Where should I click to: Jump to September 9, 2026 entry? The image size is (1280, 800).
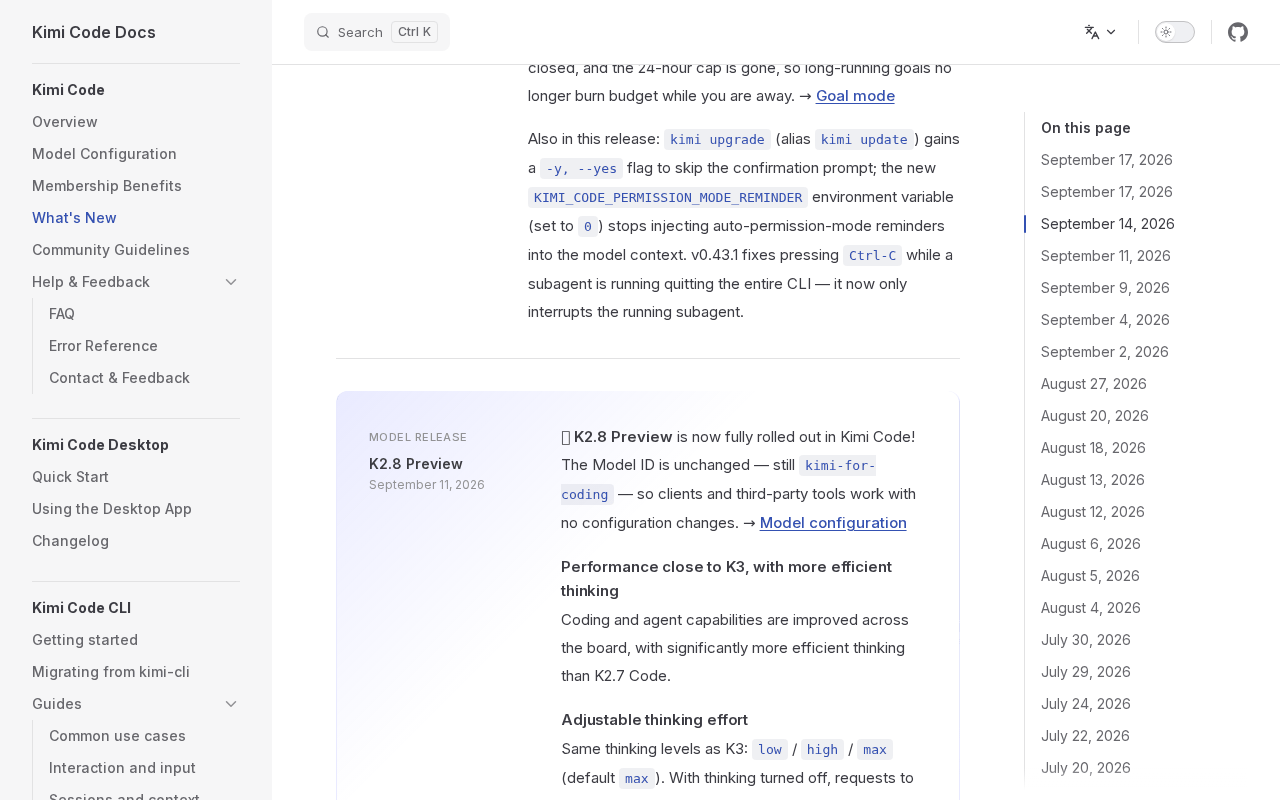(1105, 288)
